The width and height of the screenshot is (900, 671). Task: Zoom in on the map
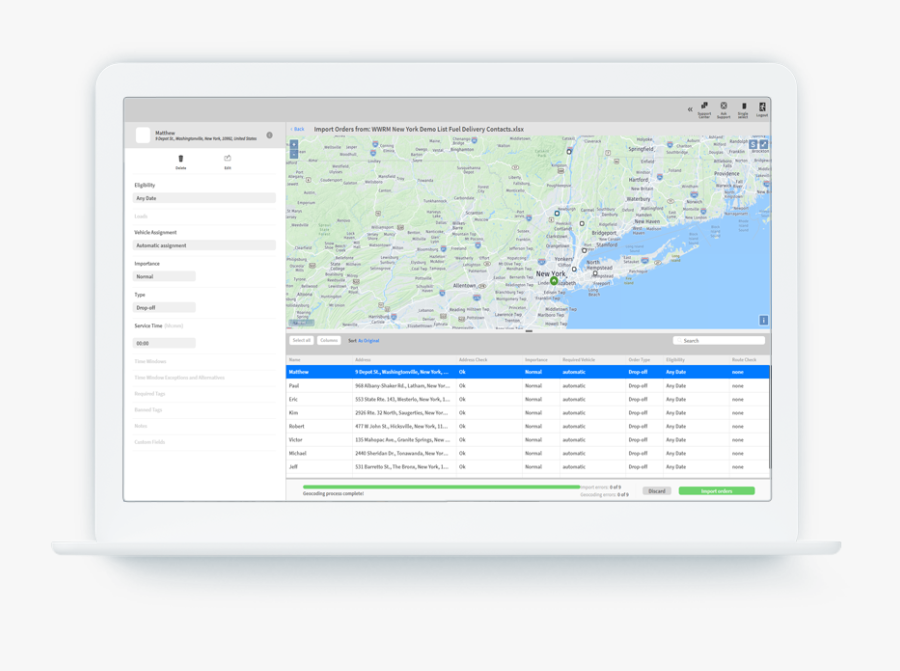tap(294, 145)
